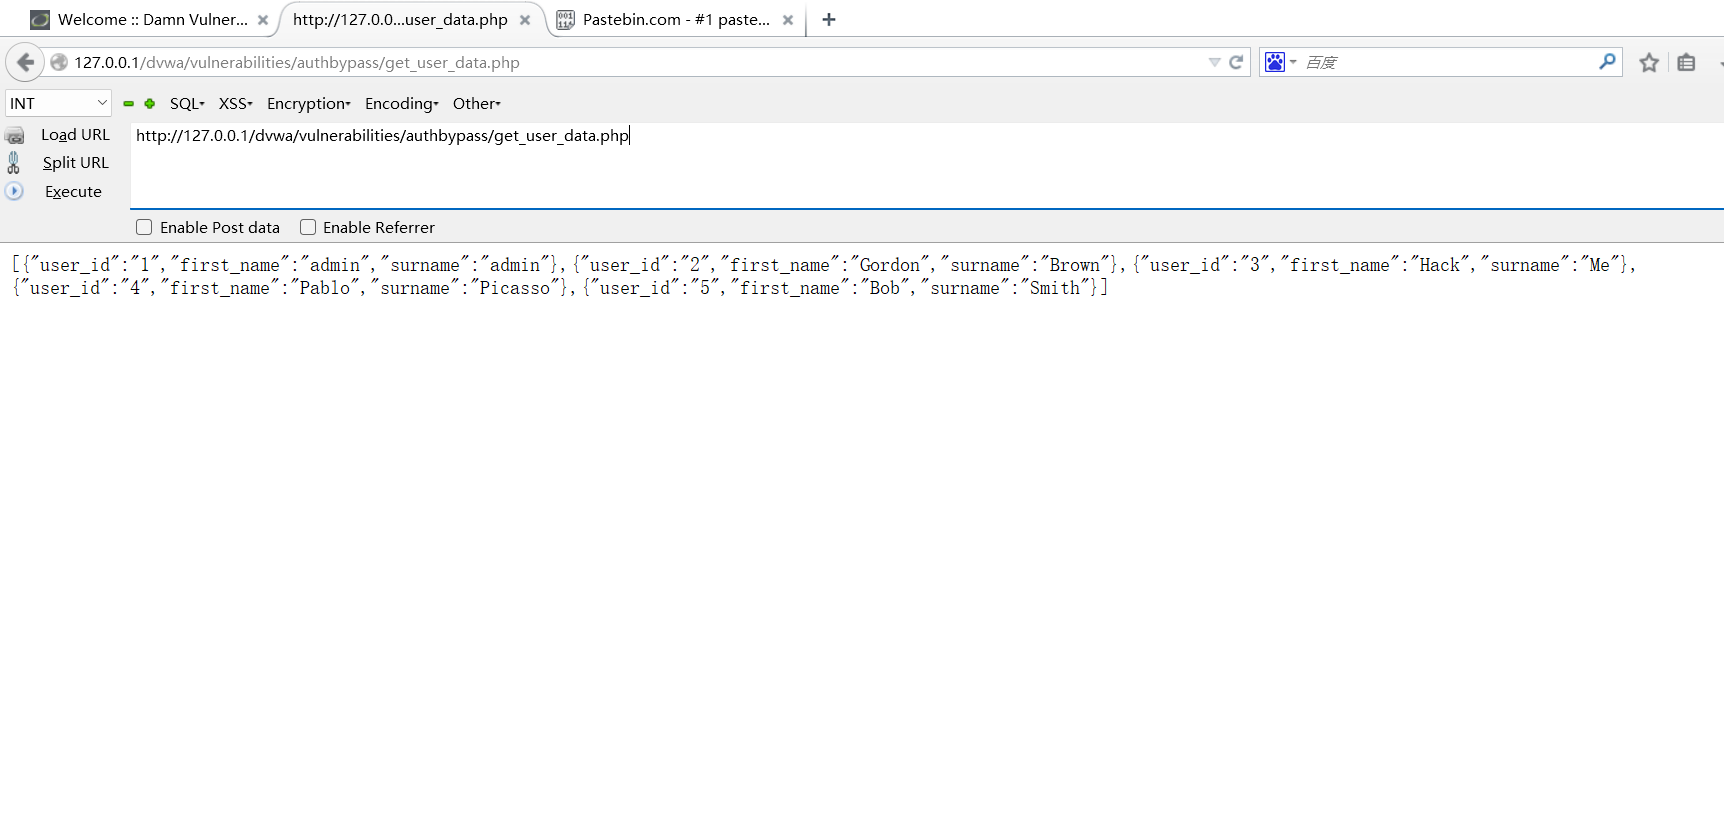Go back with the browser back arrow
This screenshot has height=815, width=1724.
point(25,62)
